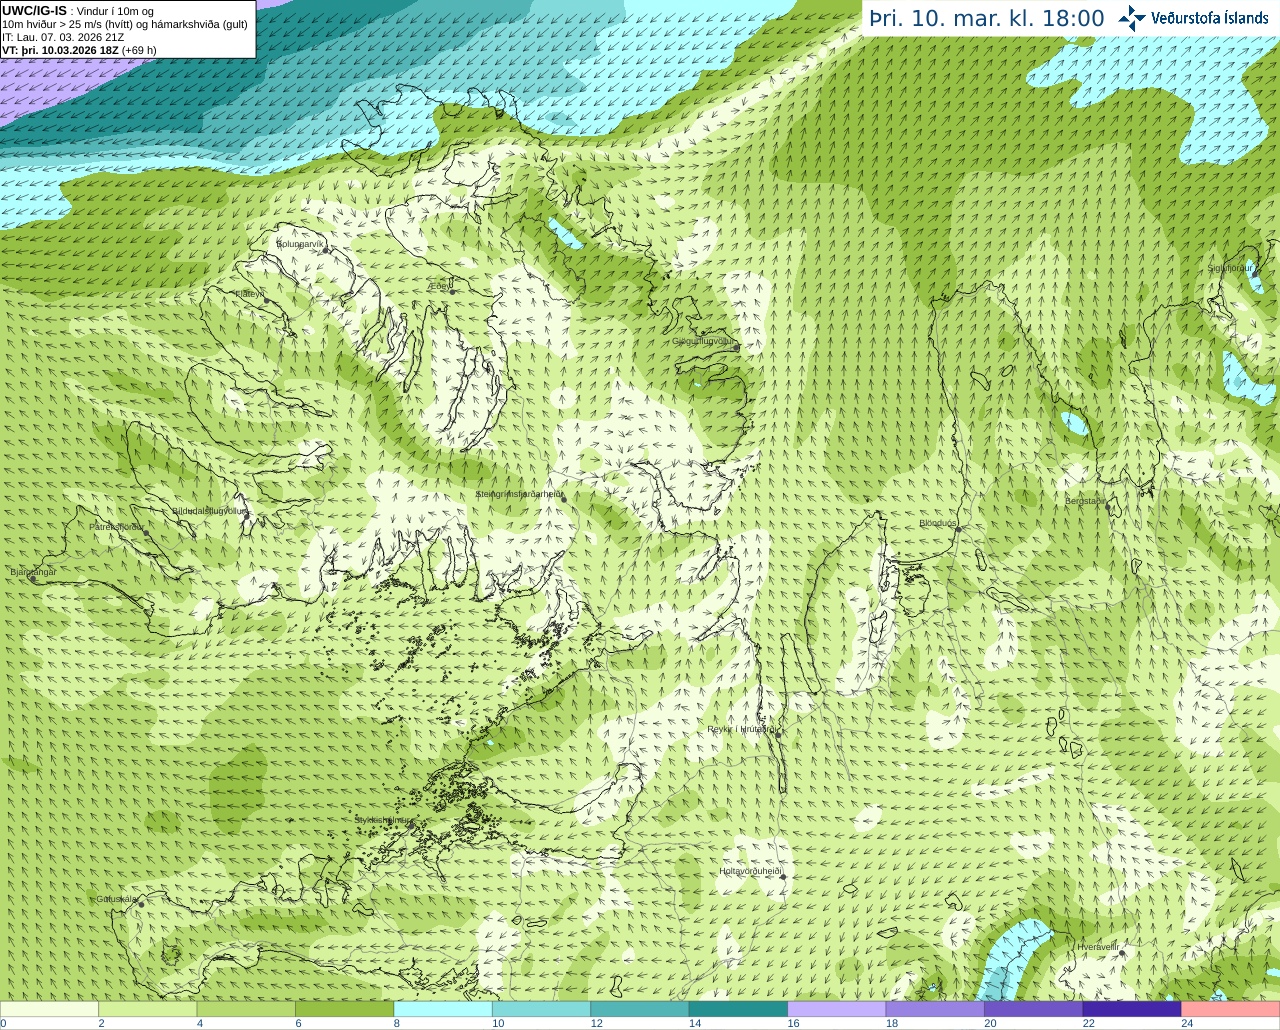Select the IT: Lau. 07. 03. 2026 21Z line
The image size is (1280, 1030).
(63, 37)
